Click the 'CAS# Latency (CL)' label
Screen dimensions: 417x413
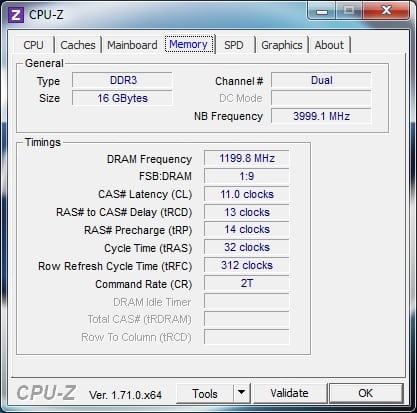145,194
